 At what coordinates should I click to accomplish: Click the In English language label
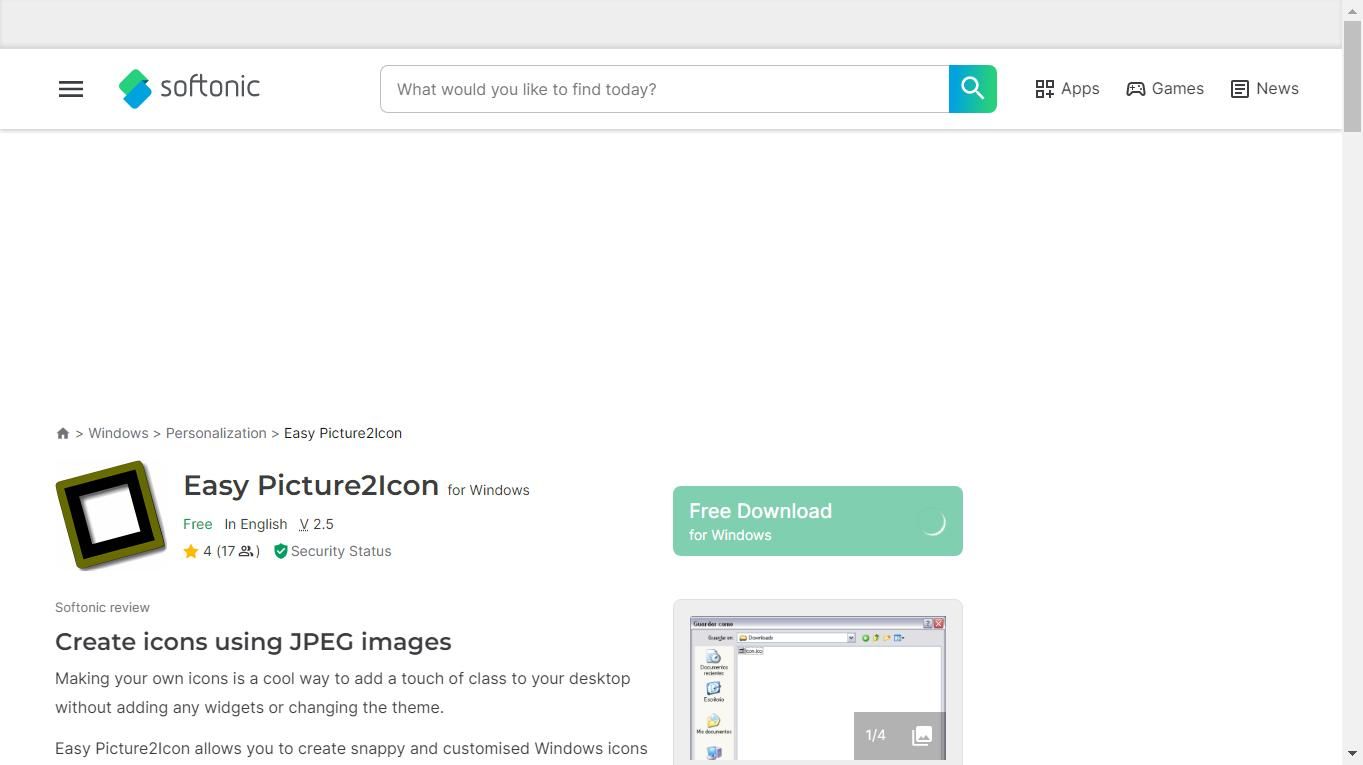click(x=256, y=524)
